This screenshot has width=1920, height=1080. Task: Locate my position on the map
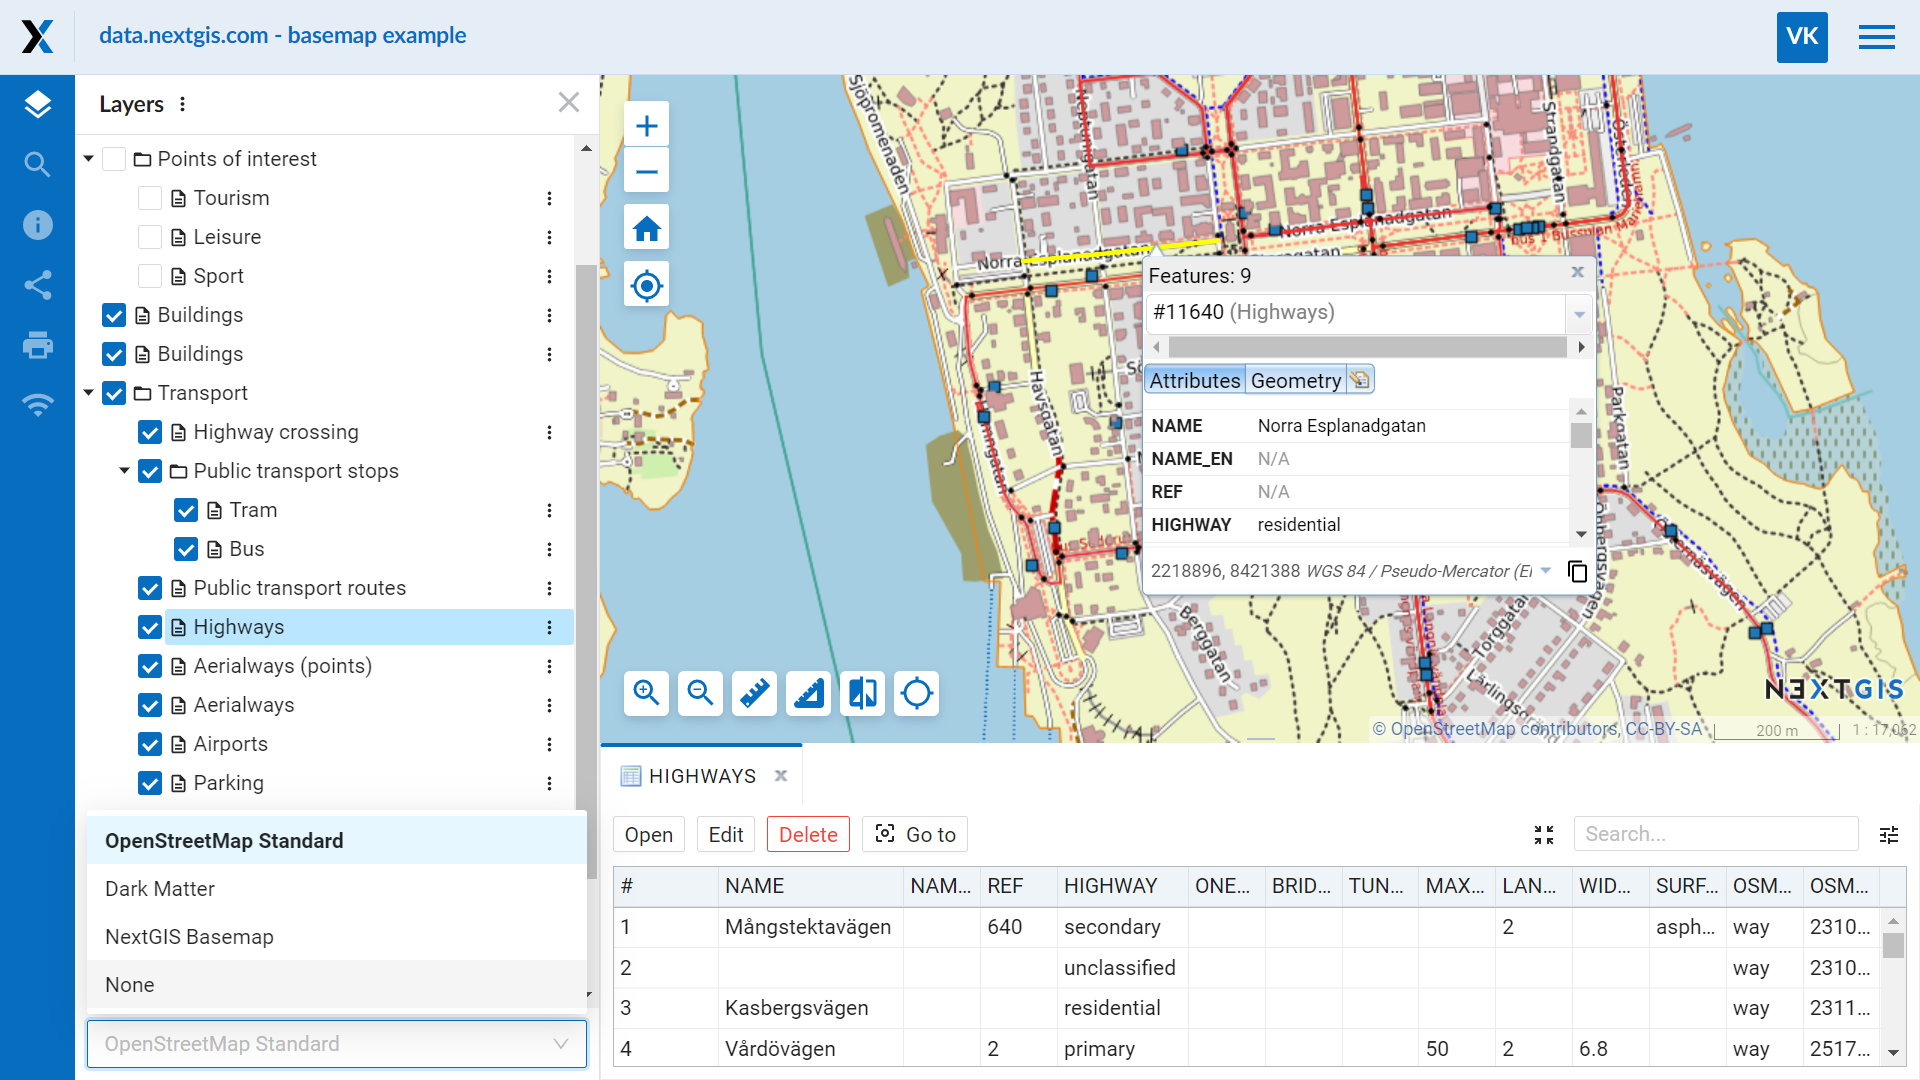pyautogui.click(x=647, y=286)
